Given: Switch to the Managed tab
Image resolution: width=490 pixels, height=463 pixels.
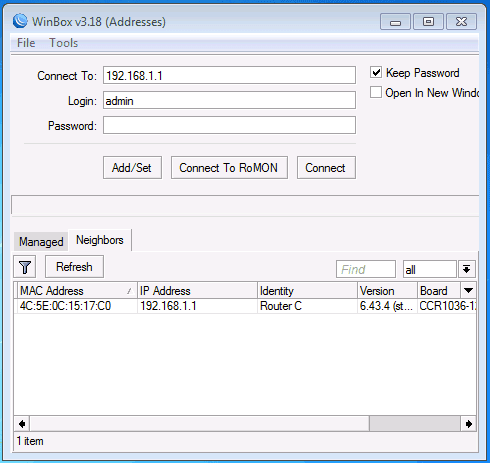Looking at the screenshot, I should 41,242.
